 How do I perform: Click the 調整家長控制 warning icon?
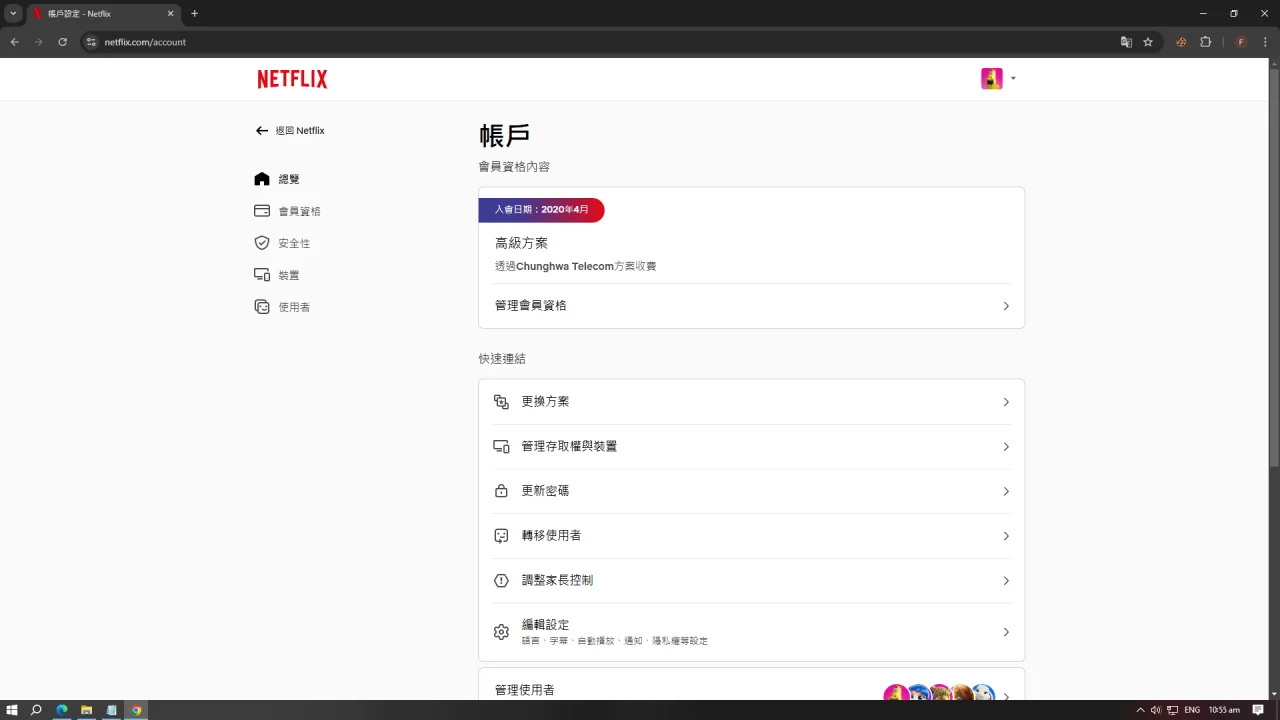(502, 581)
